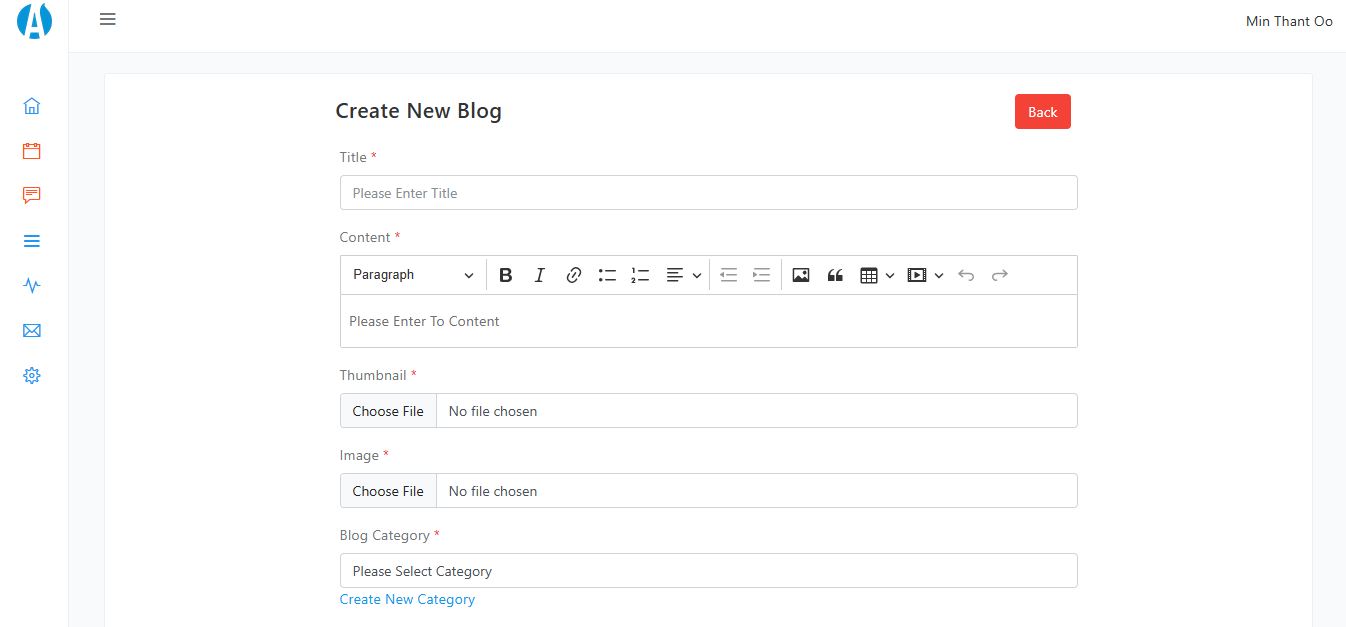This screenshot has height=627, width=1346.
Task: Toggle the hamburger sidebar menu
Action: (x=108, y=19)
